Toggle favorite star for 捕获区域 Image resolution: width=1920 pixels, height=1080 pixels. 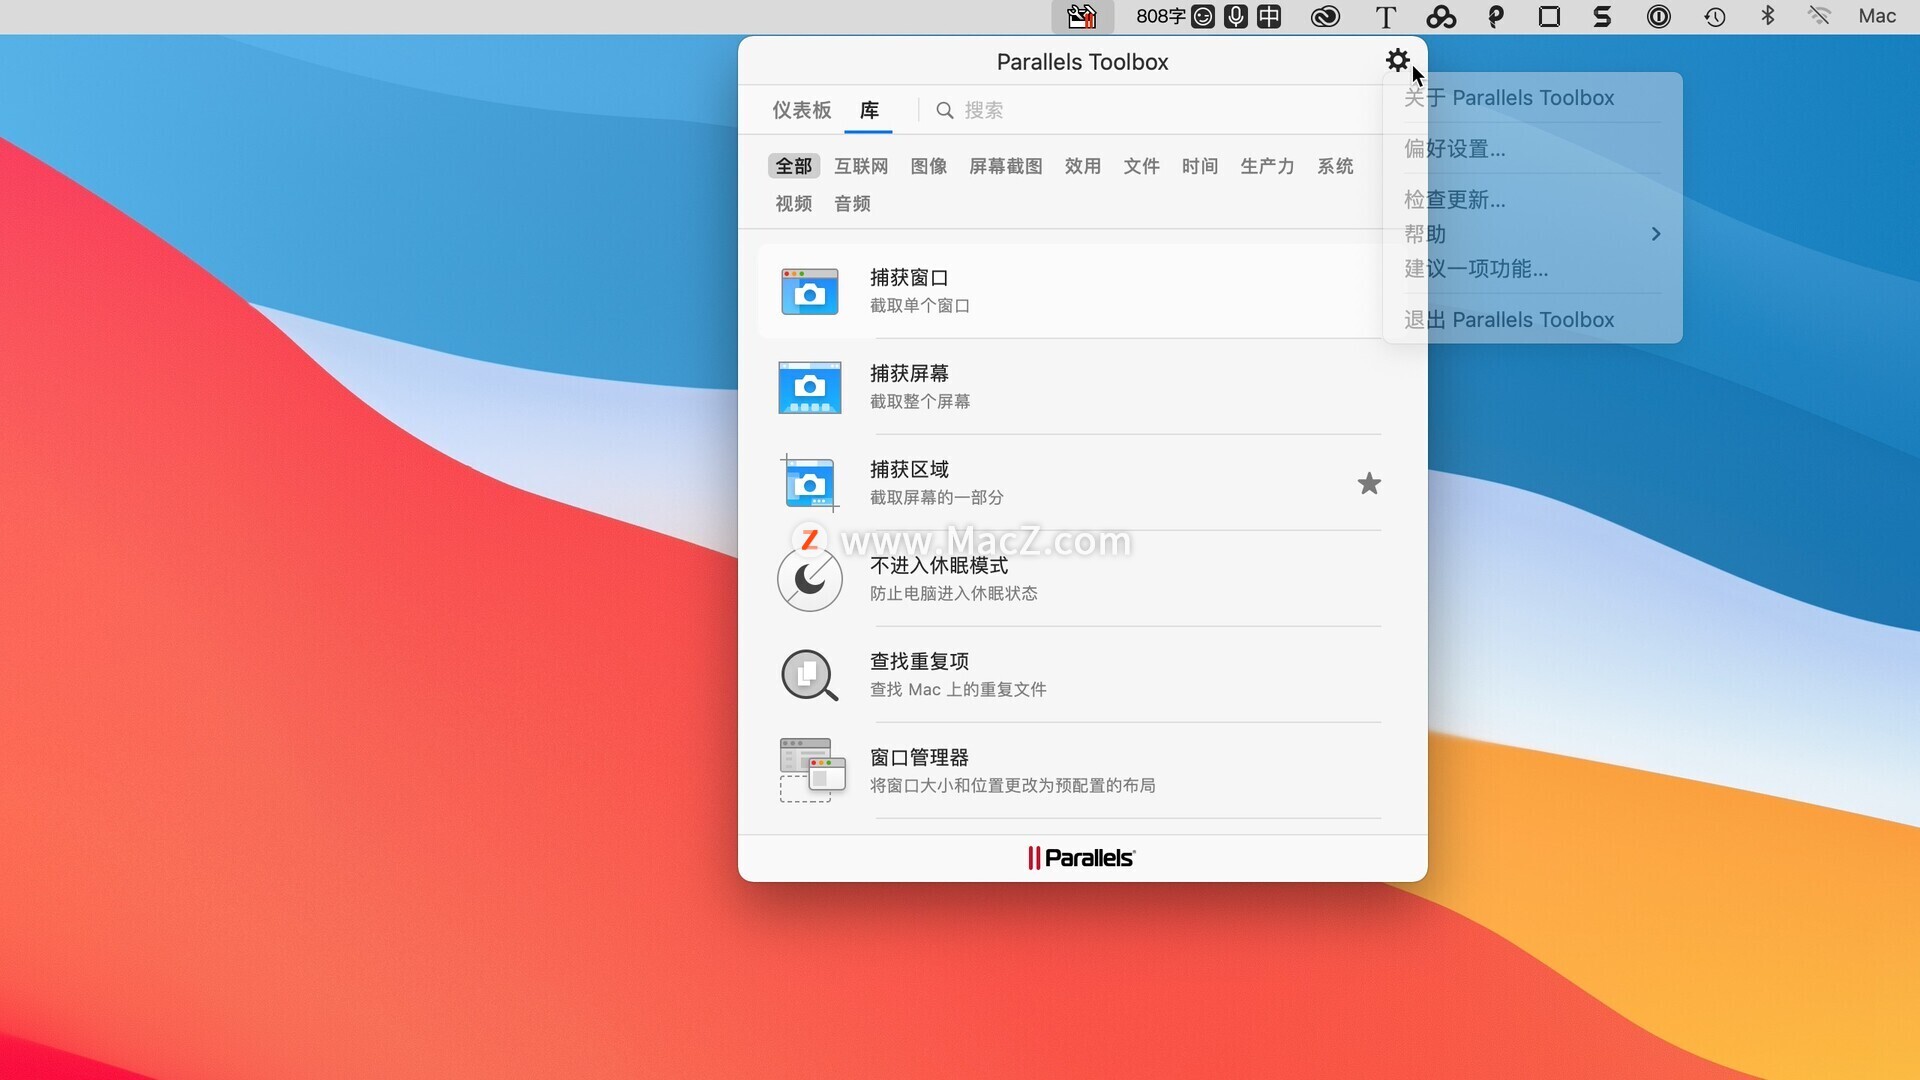(x=1369, y=484)
